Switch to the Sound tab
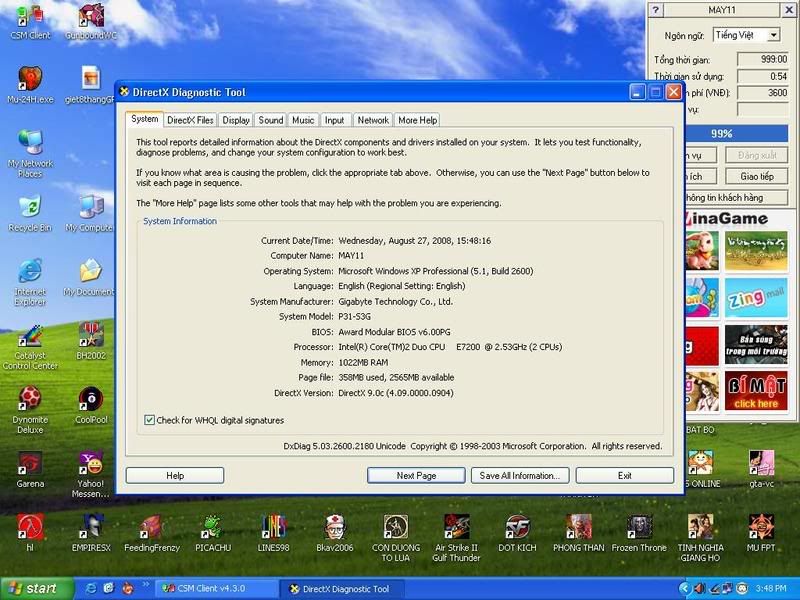The image size is (800, 600). (270, 120)
